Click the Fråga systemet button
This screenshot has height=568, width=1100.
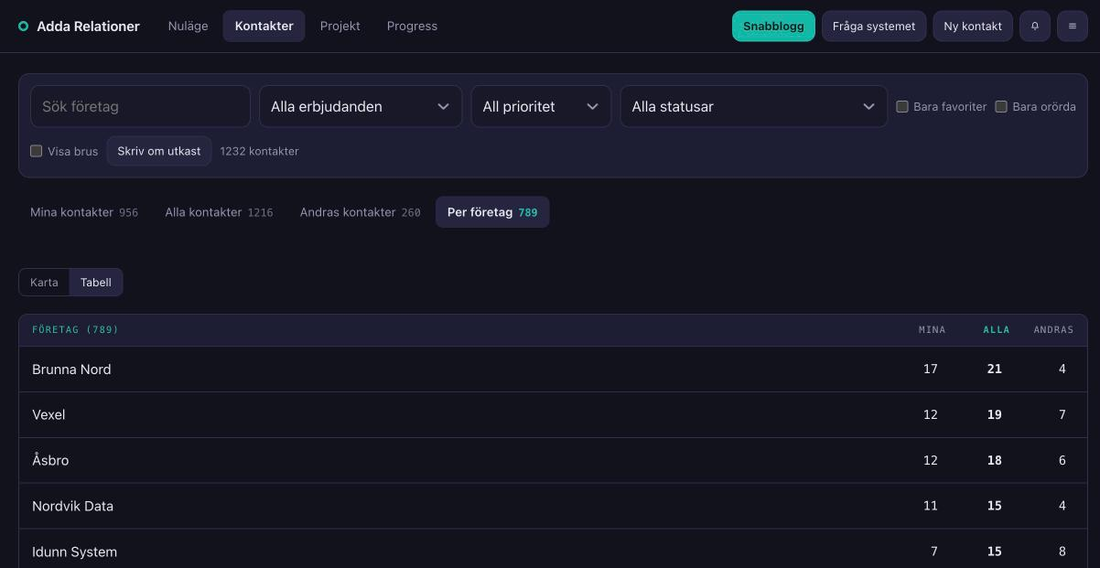(874, 26)
